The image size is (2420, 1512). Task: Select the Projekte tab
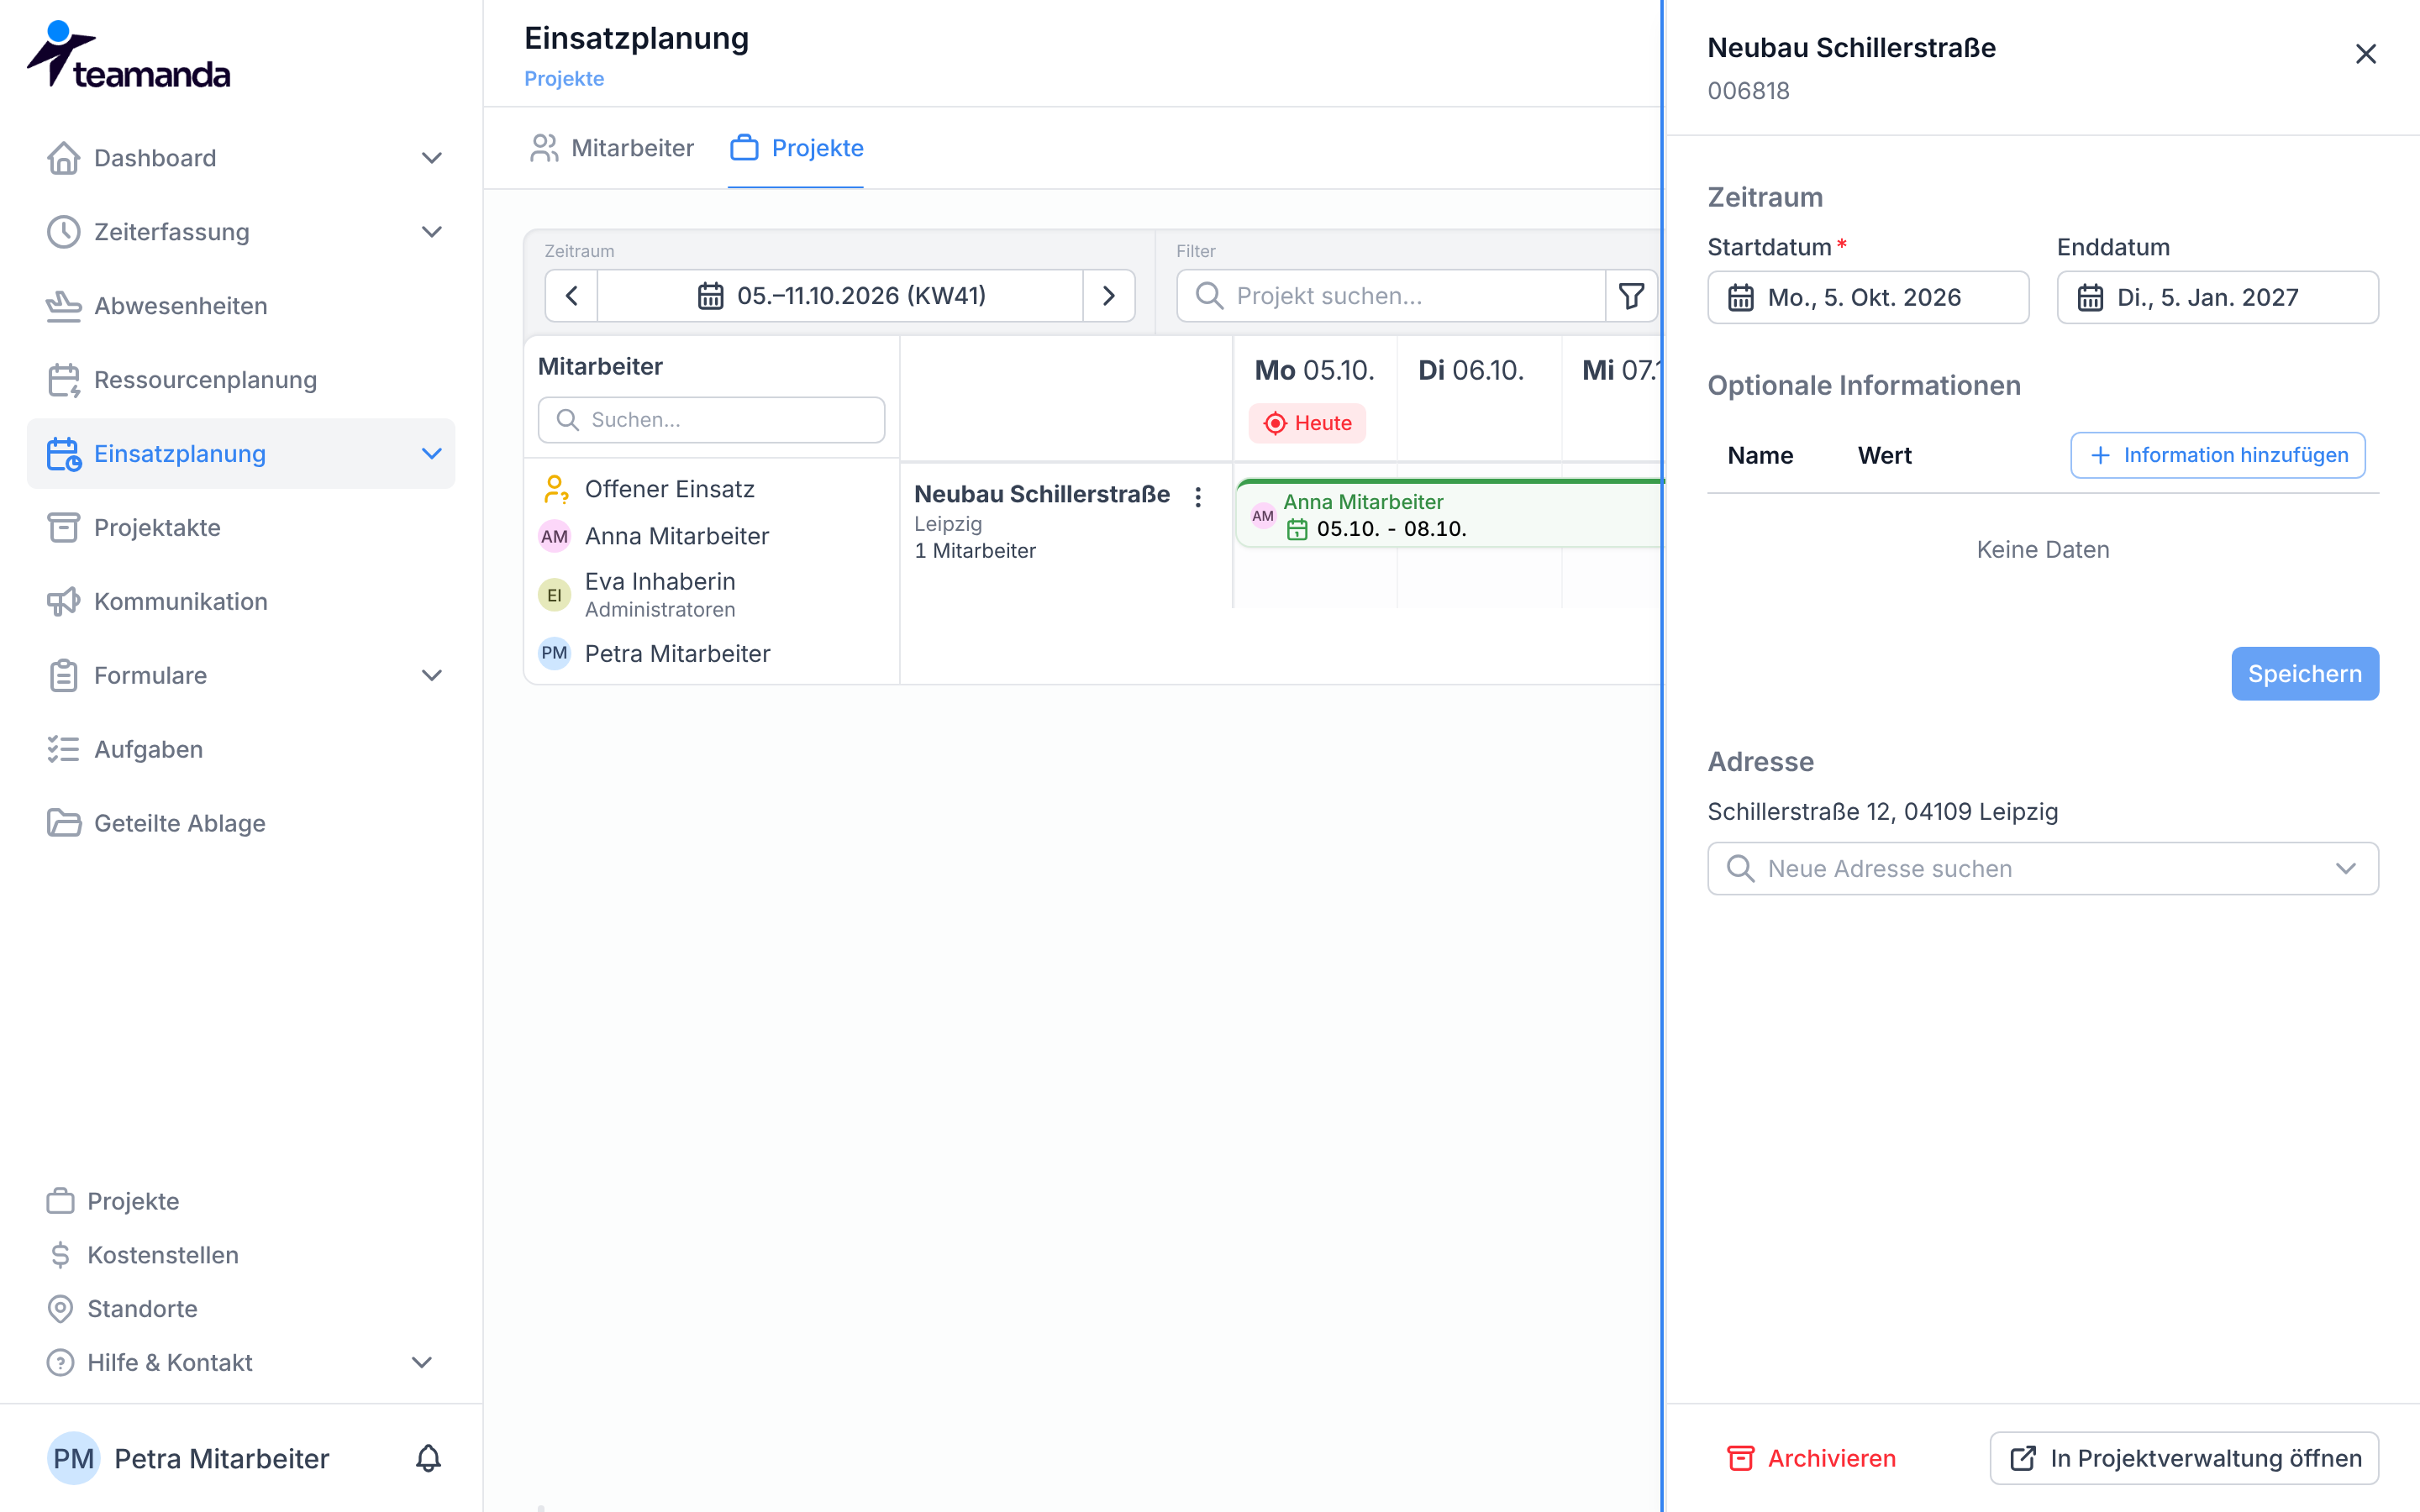[796, 148]
